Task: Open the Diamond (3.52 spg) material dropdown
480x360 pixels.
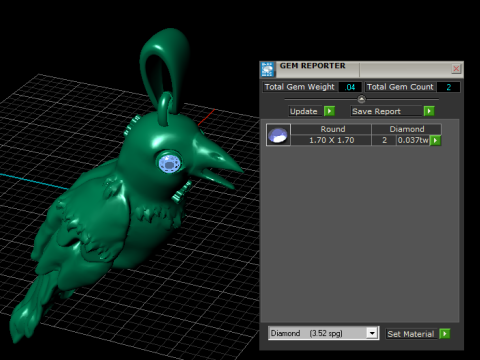Action: 323,333
